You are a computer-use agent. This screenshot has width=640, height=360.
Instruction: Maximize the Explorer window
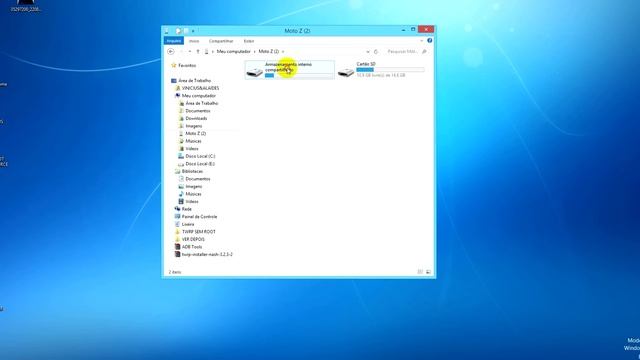[x=413, y=30]
